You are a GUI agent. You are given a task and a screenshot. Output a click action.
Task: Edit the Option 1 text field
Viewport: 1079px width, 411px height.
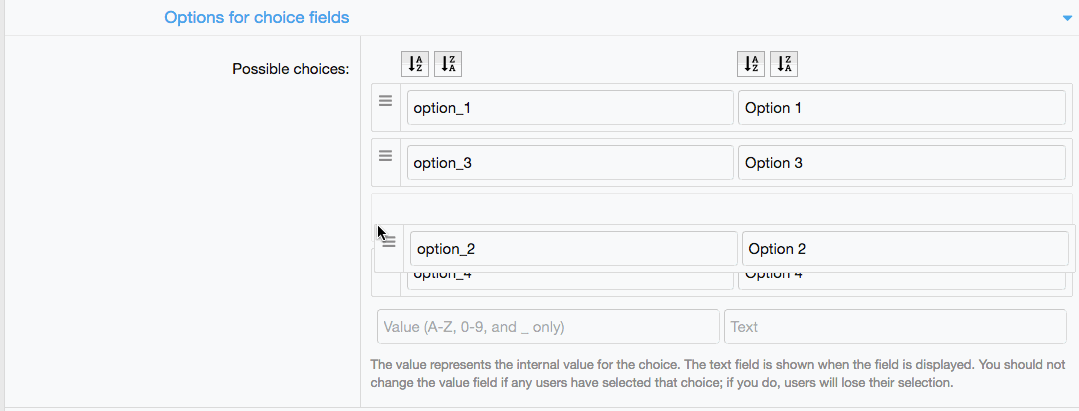[x=901, y=108]
